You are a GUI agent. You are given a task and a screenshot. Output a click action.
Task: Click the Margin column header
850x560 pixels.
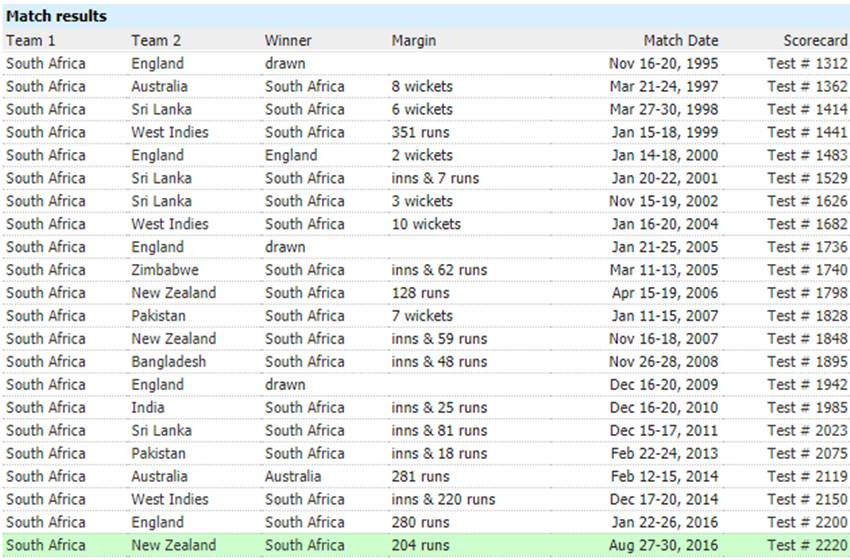tap(414, 41)
